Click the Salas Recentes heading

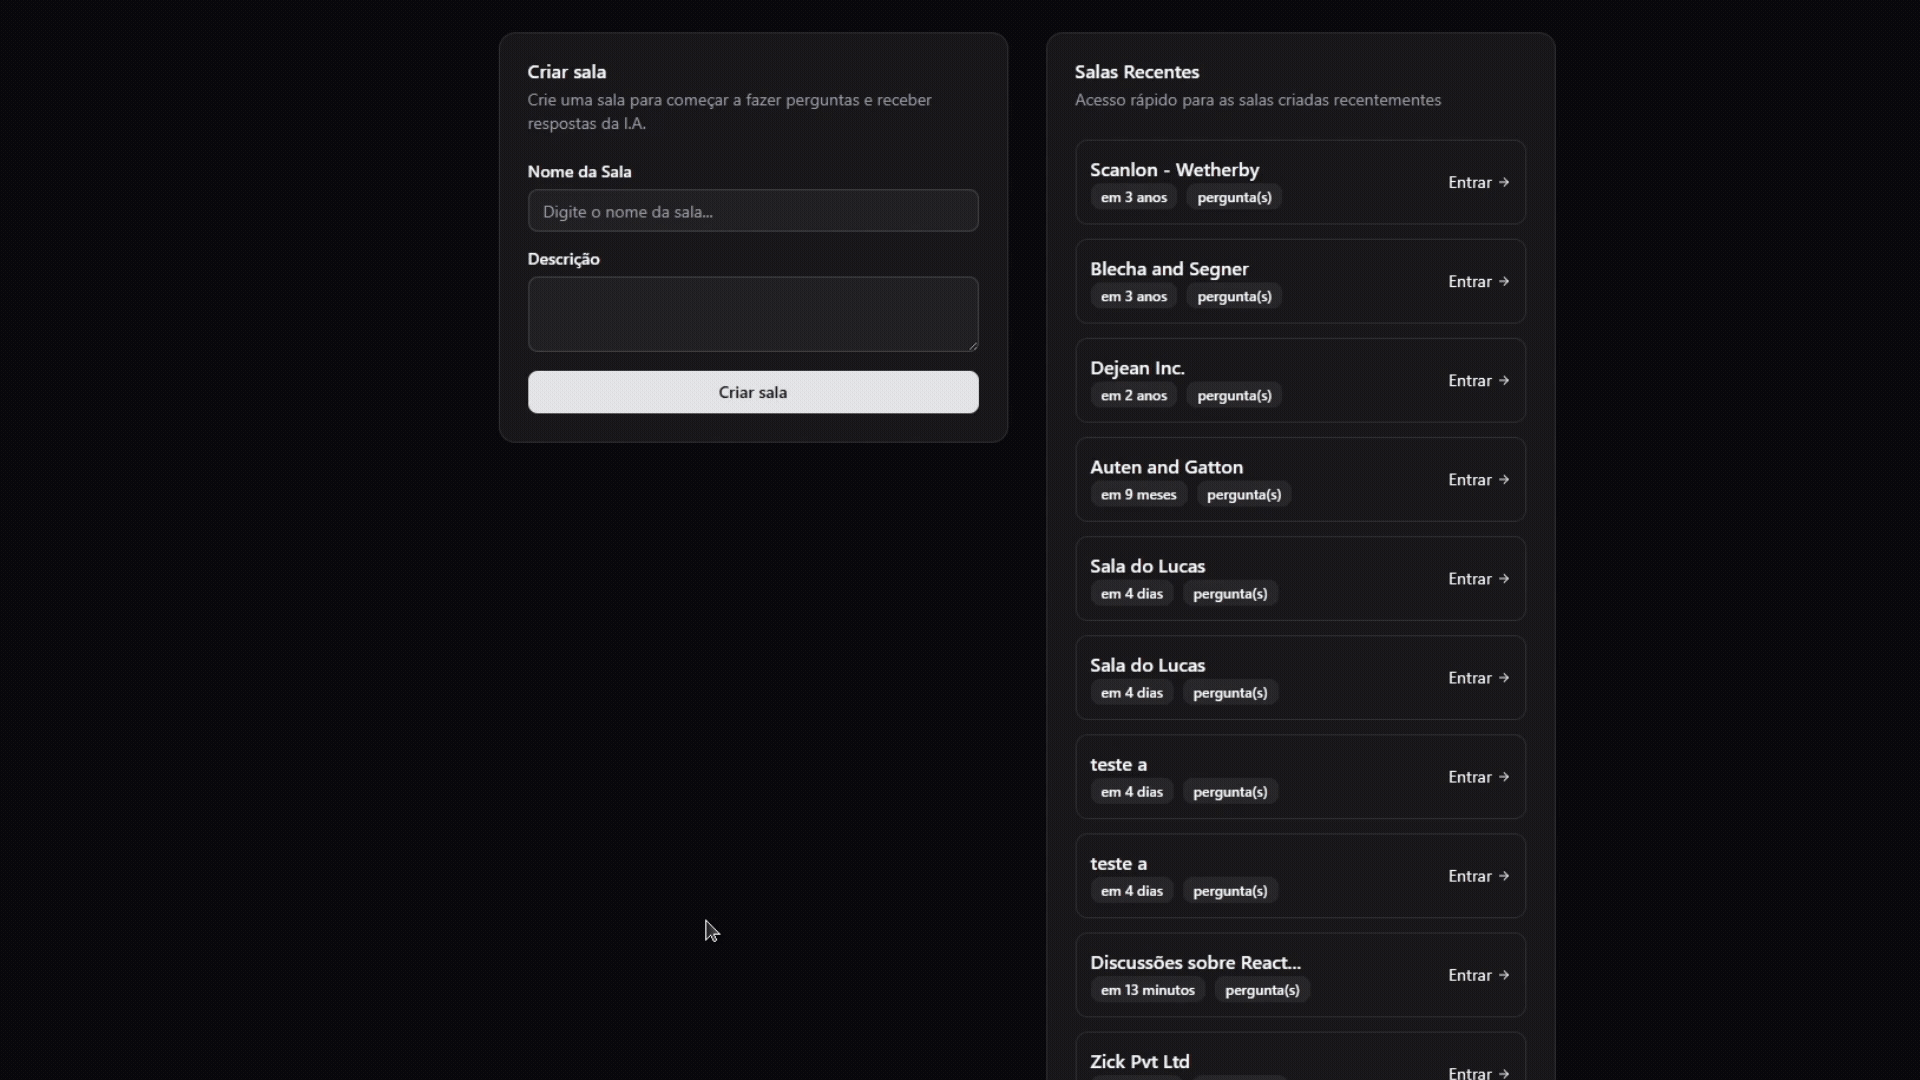tap(1137, 72)
